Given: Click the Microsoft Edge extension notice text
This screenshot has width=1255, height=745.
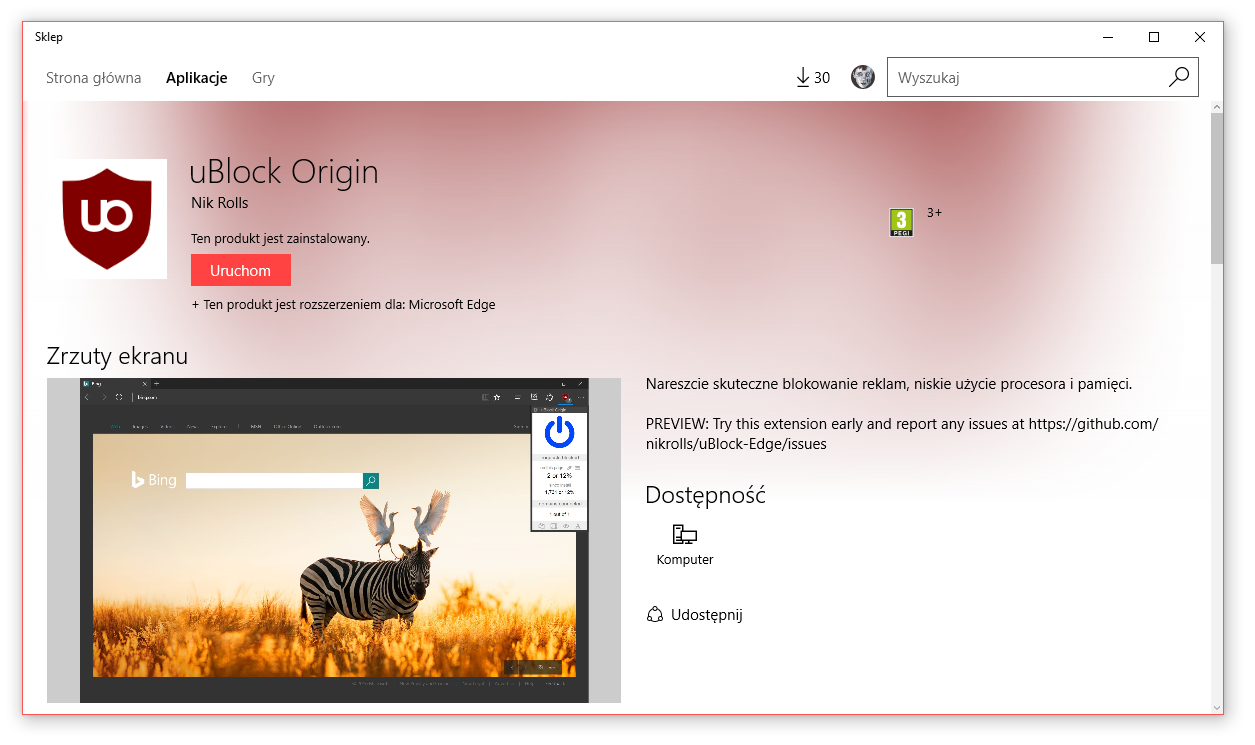Looking at the screenshot, I should tap(343, 304).
